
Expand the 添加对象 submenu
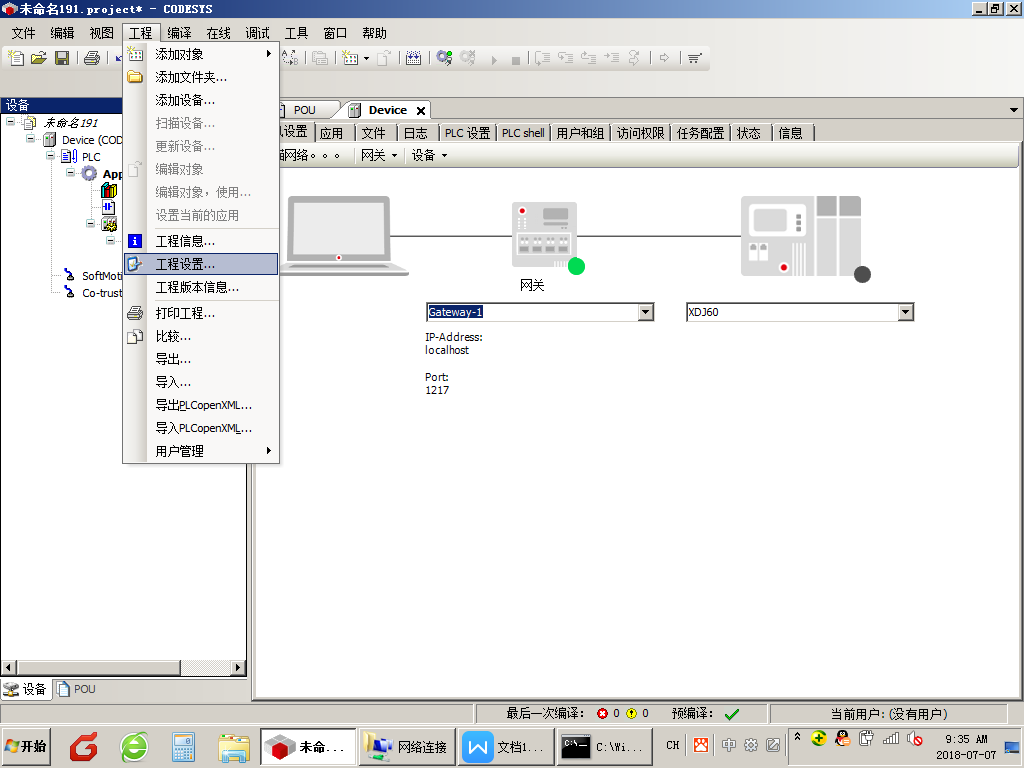[x=202, y=54]
